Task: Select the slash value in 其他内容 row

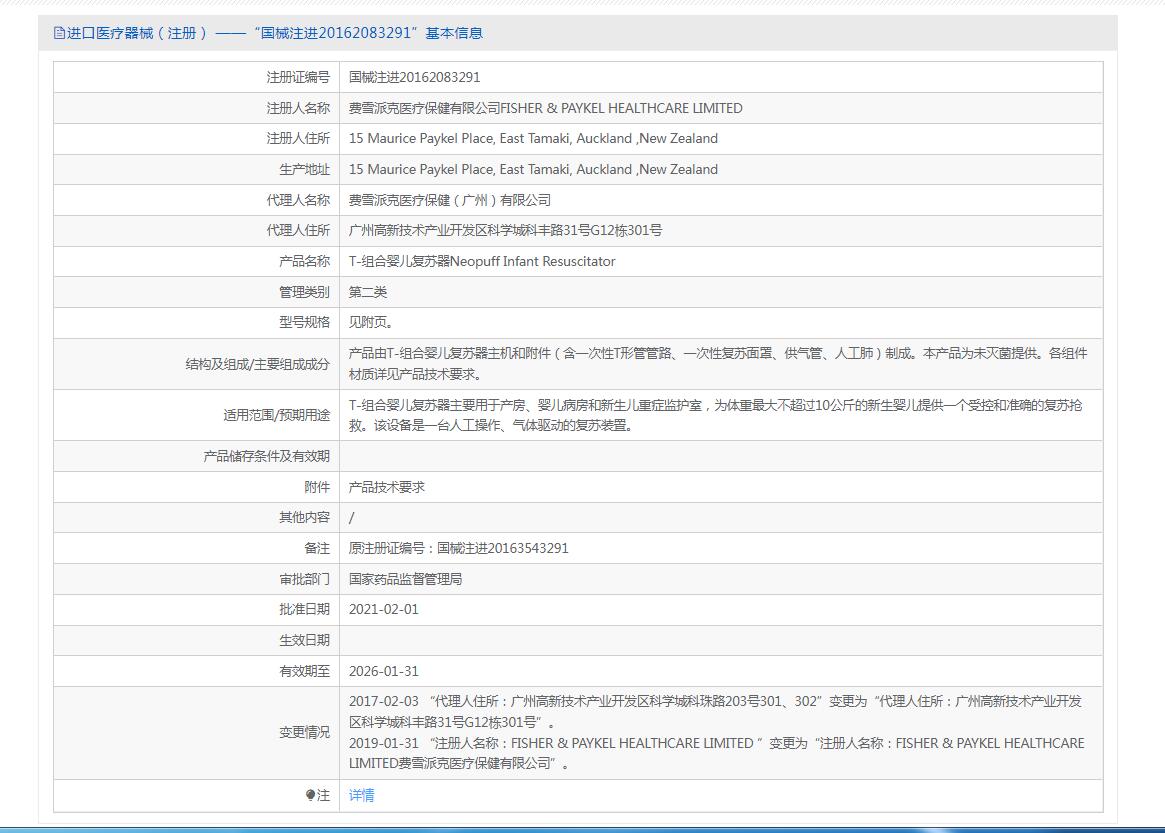Action: tap(351, 517)
